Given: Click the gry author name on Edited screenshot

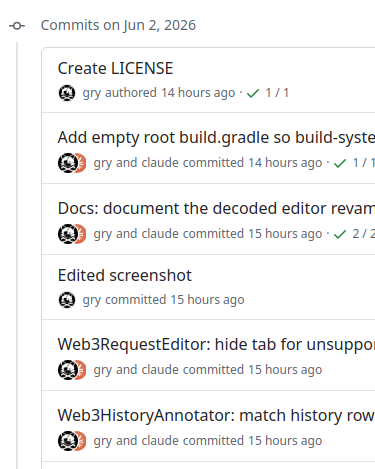Looking at the screenshot, I should click(92, 300).
